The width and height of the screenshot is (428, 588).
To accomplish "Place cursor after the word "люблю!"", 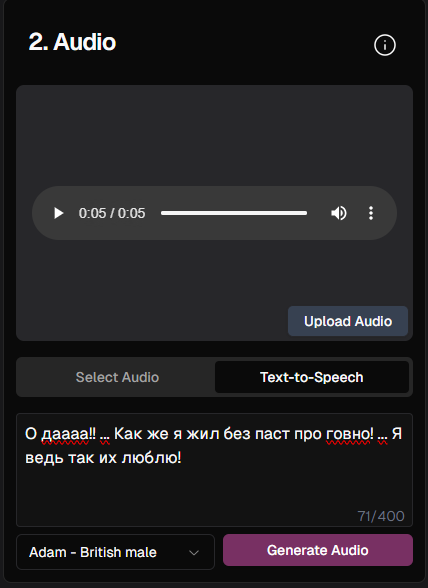I will pyautogui.click(x=182, y=458).
